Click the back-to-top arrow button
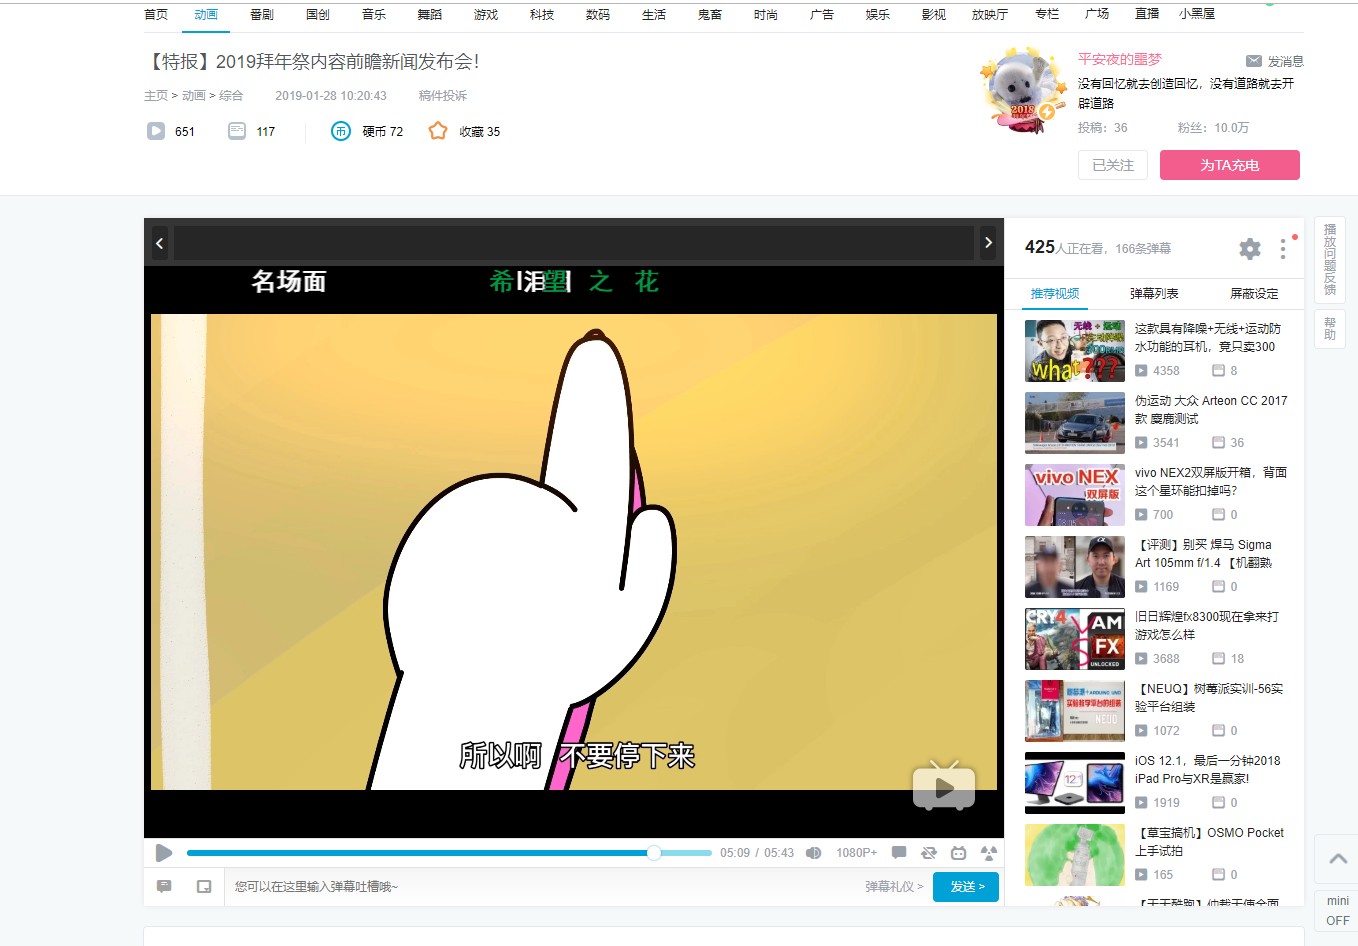 [x=1338, y=858]
